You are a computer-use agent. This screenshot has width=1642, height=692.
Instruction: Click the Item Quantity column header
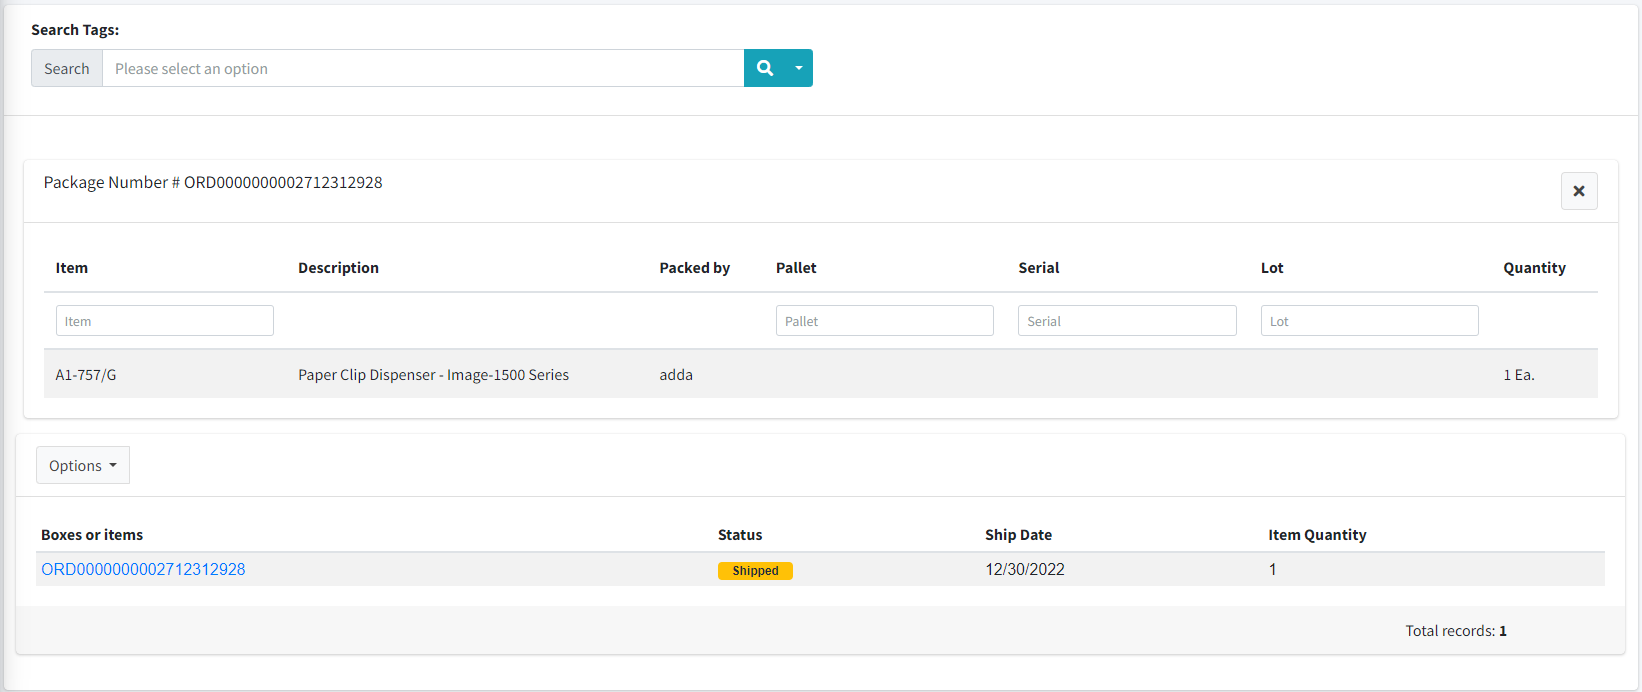1317,535
